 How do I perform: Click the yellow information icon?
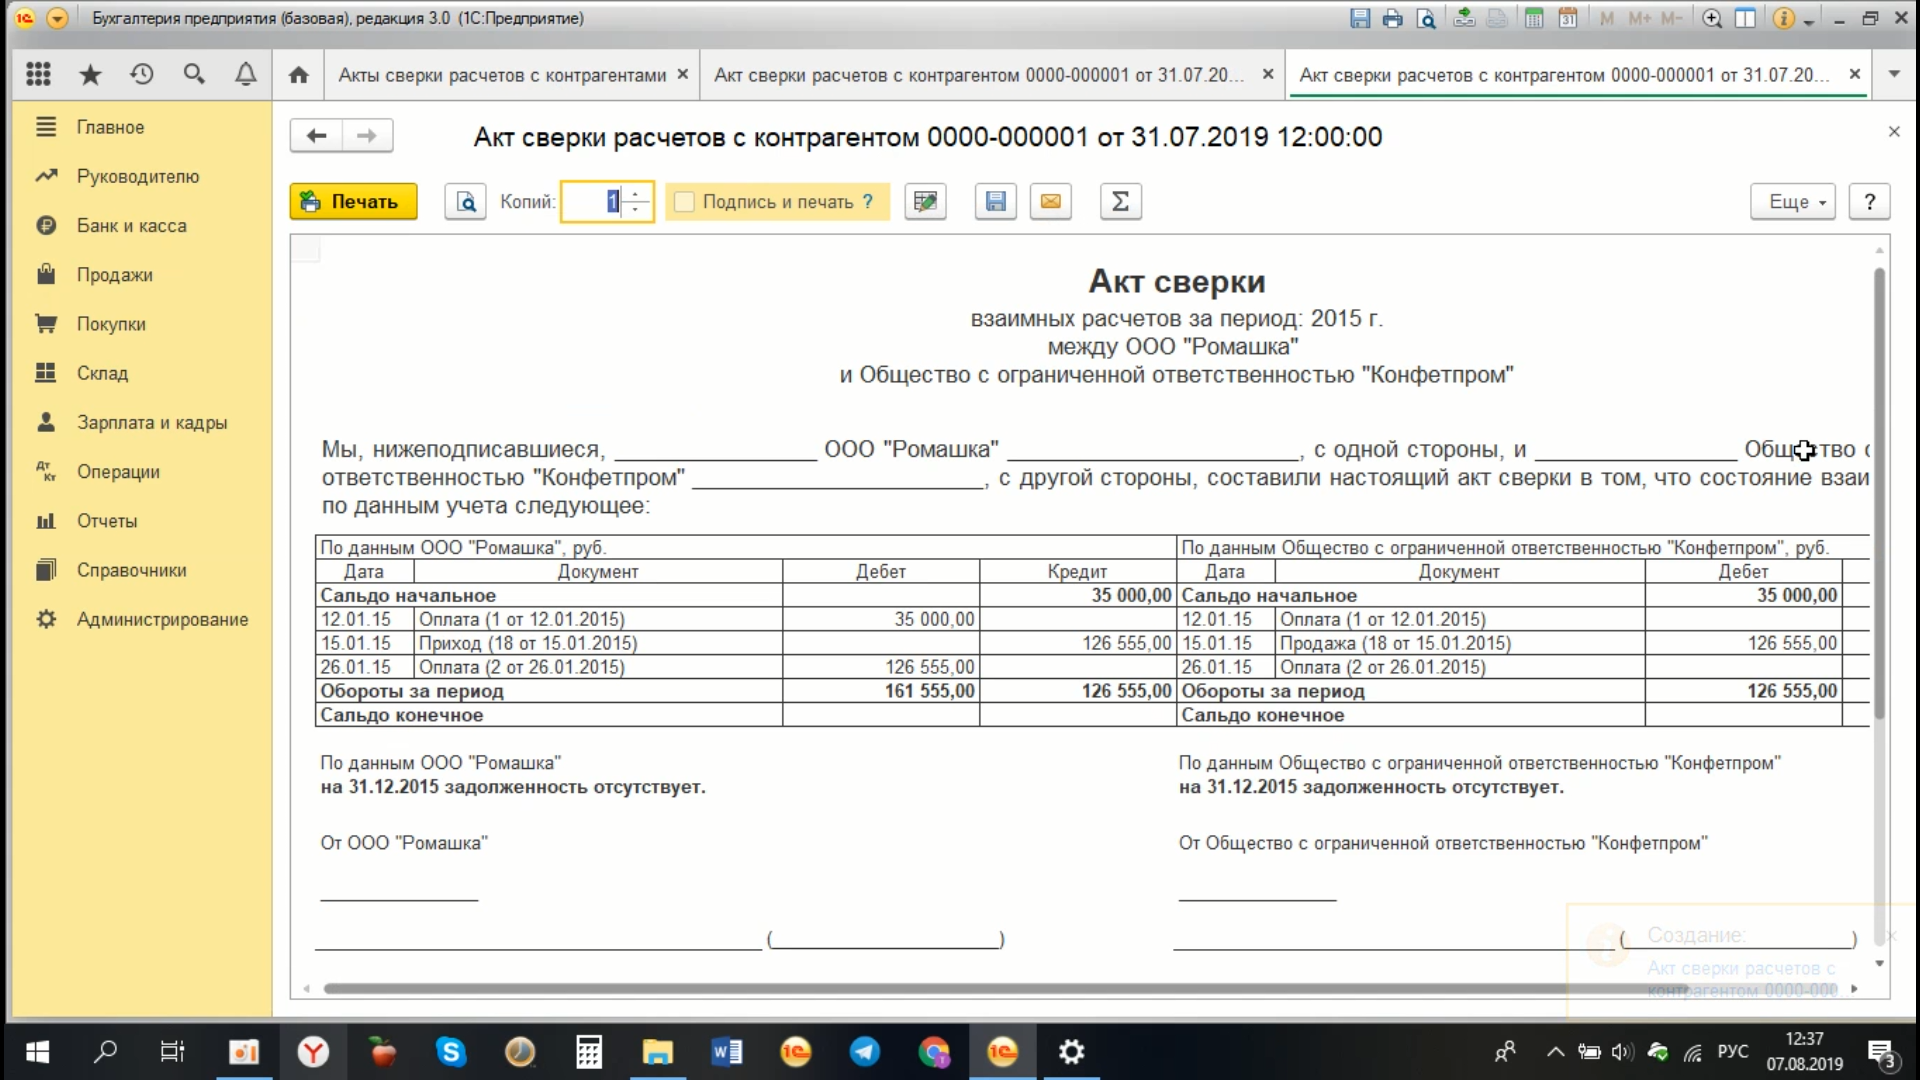(x=1783, y=18)
